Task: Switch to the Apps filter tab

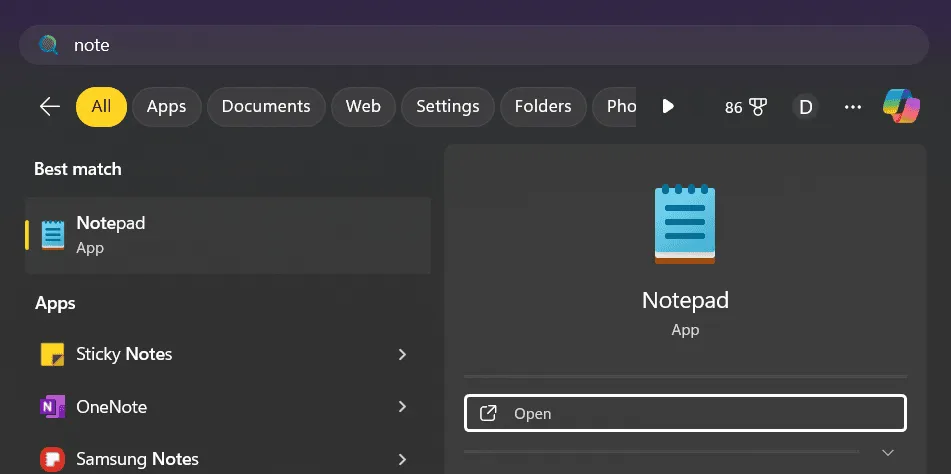Action: click(166, 107)
